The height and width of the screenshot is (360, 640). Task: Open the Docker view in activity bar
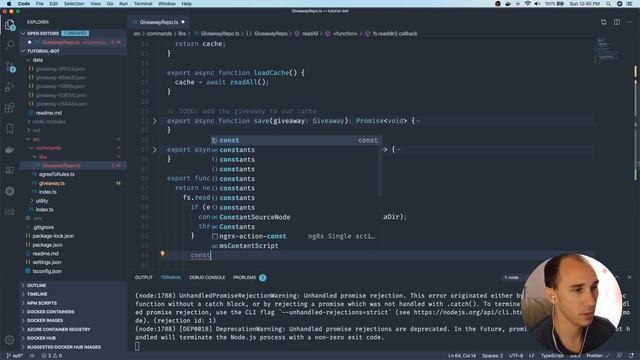coord(10,149)
